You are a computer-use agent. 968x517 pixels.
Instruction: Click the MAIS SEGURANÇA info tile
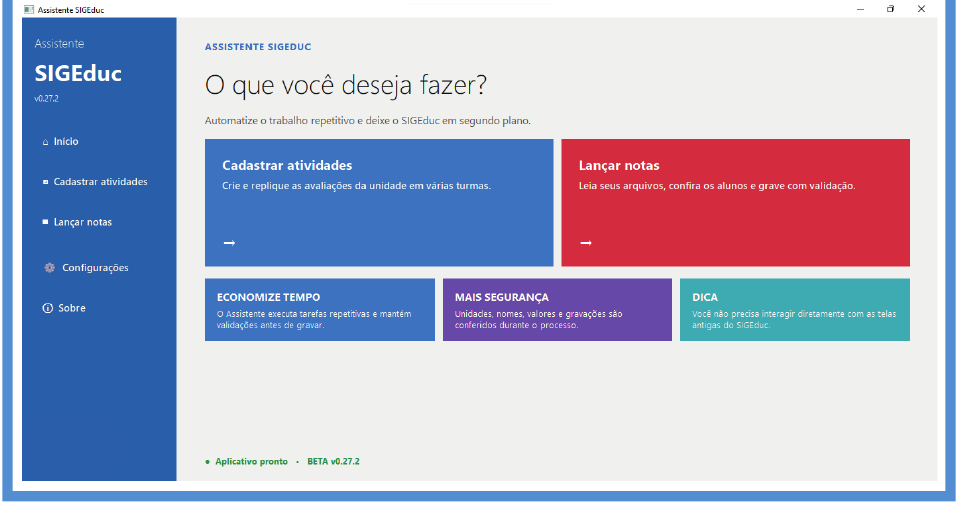557,309
